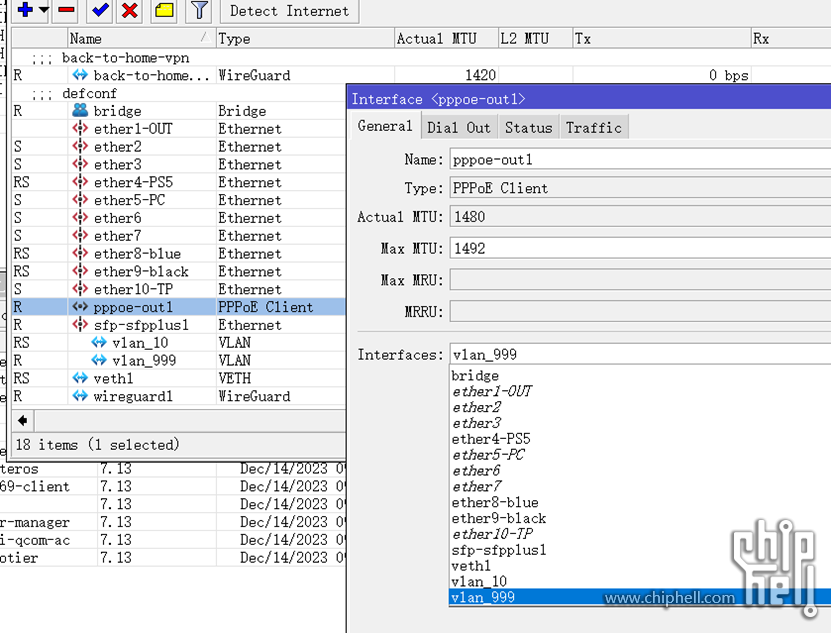Select the wireguard1 row name
Image resolution: width=831 pixels, height=633 pixels.
tap(133, 396)
